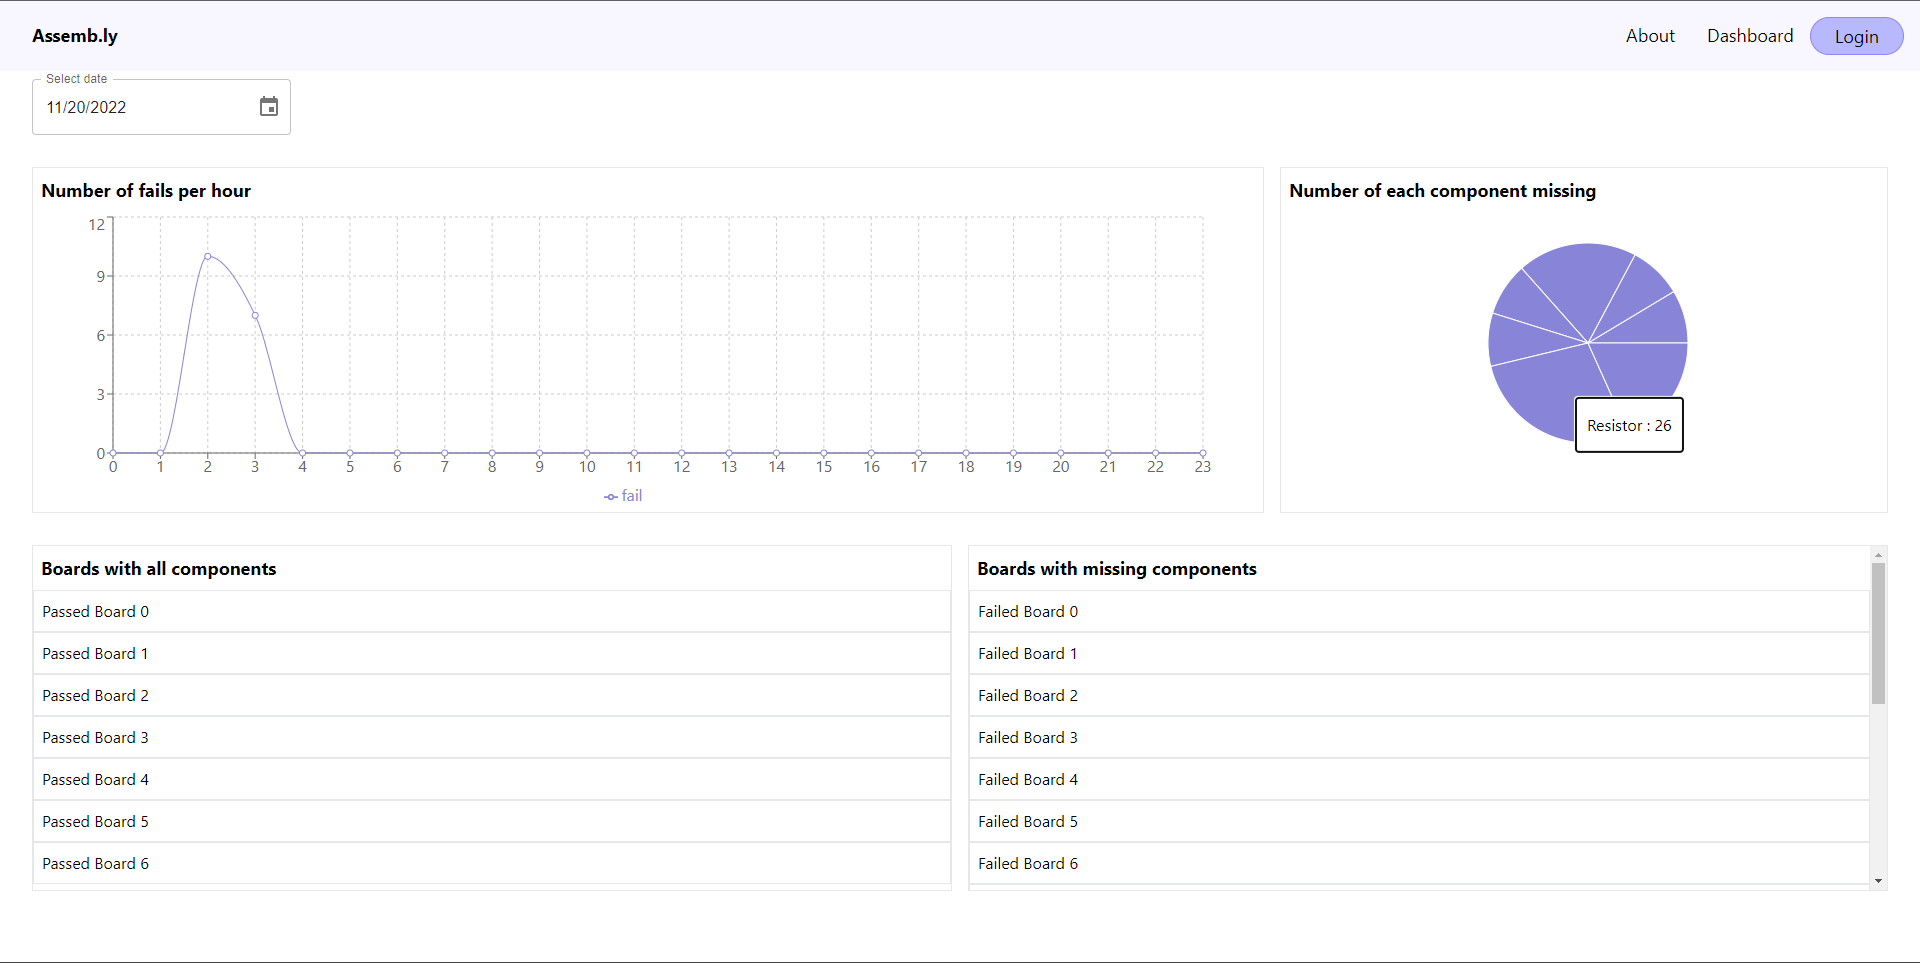Screen dimensions: 1920x963
Task: Select Passed Board 4 row
Action: 492,779
